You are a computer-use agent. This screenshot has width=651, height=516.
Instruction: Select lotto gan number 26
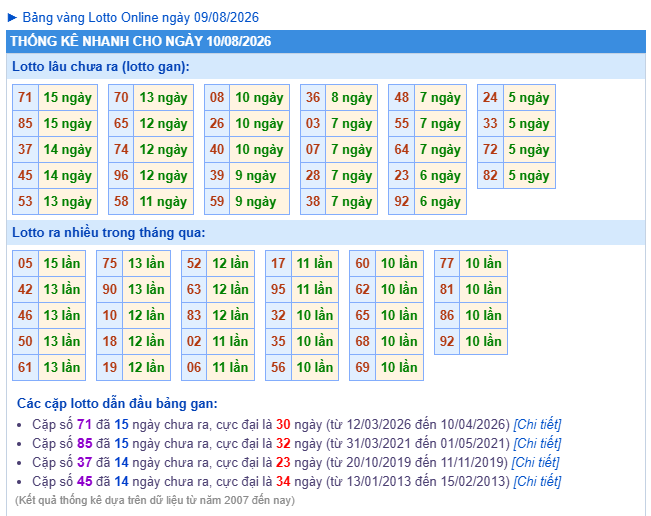tap(217, 123)
